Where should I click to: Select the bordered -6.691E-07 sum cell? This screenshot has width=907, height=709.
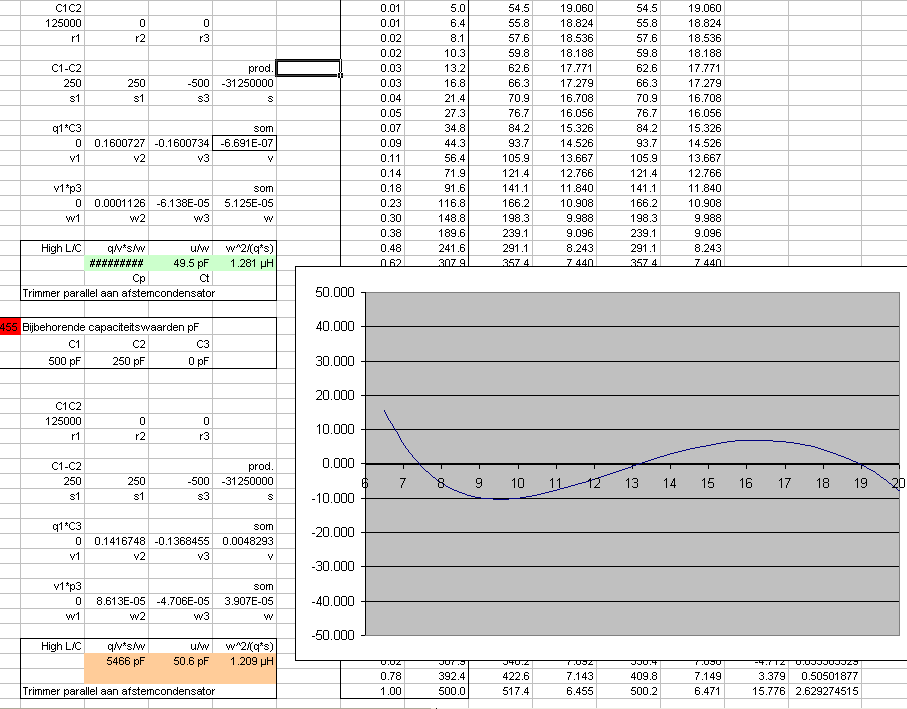(245, 143)
